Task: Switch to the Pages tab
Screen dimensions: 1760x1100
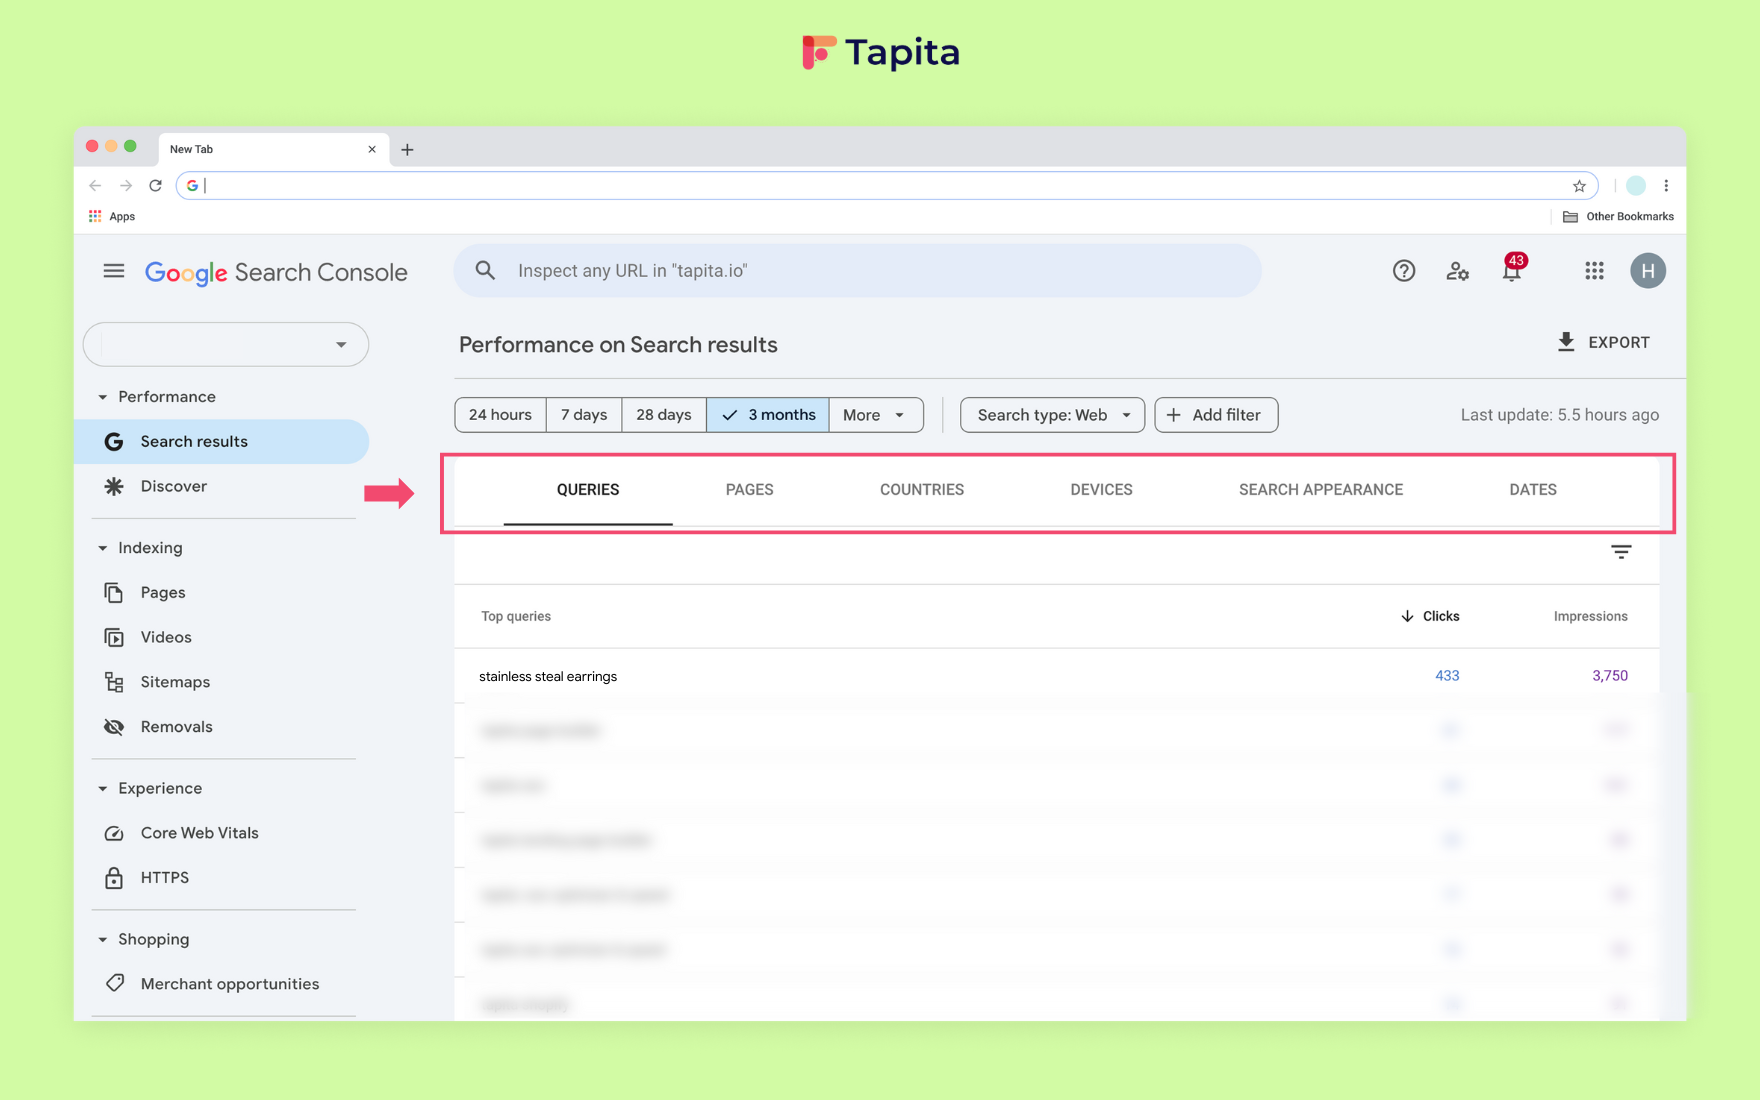Action: coord(750,490)
